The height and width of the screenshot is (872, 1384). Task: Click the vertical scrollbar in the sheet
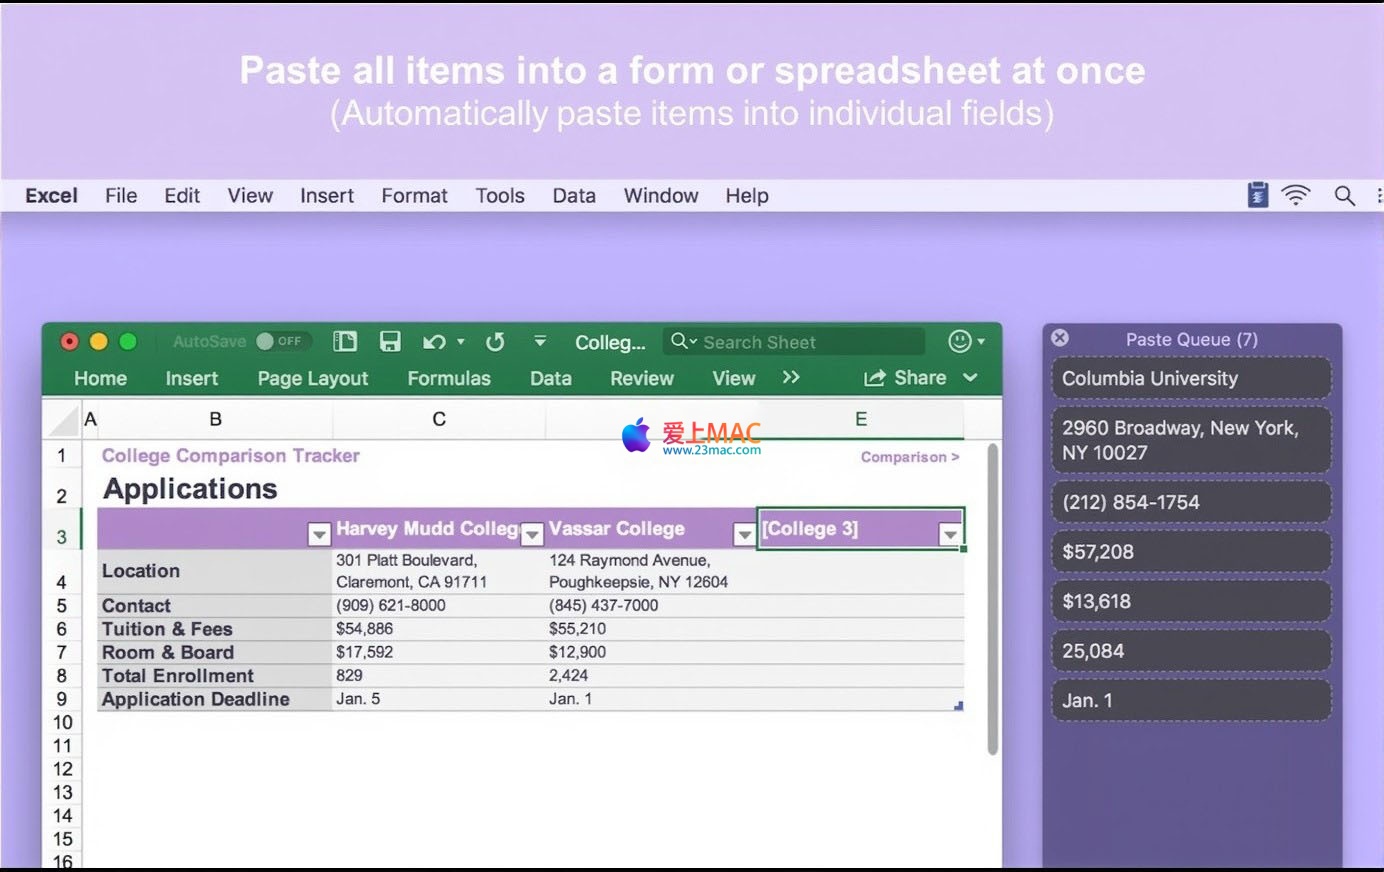point(992,600)
